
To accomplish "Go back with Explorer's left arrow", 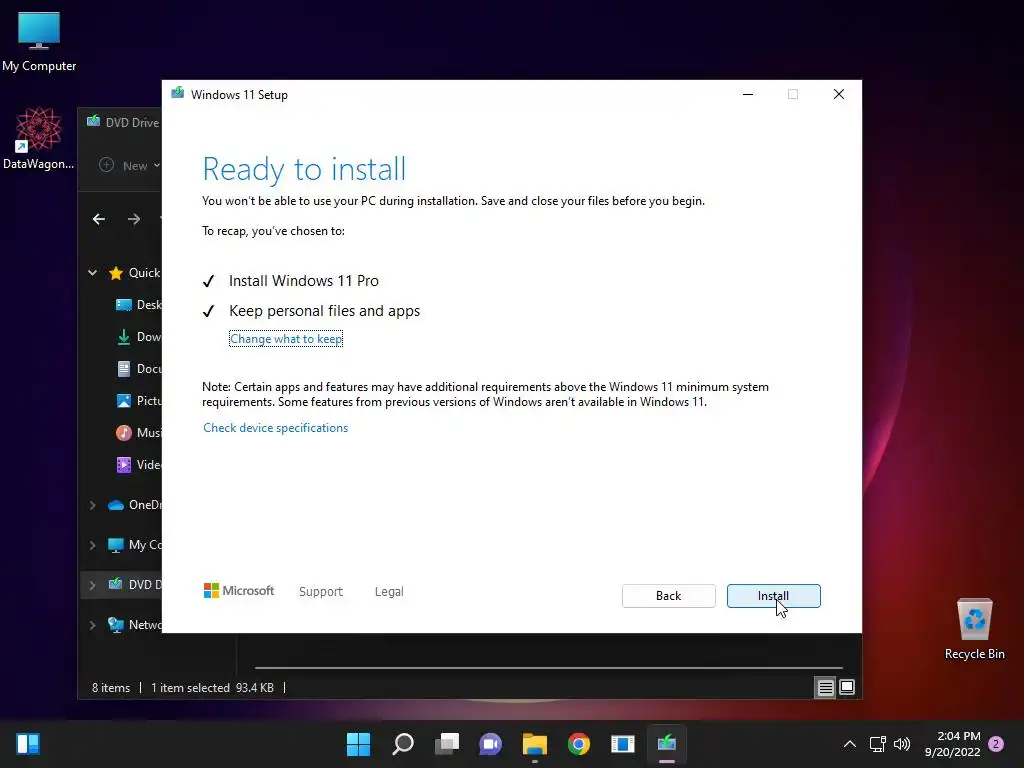I will (x=99, y=219).
